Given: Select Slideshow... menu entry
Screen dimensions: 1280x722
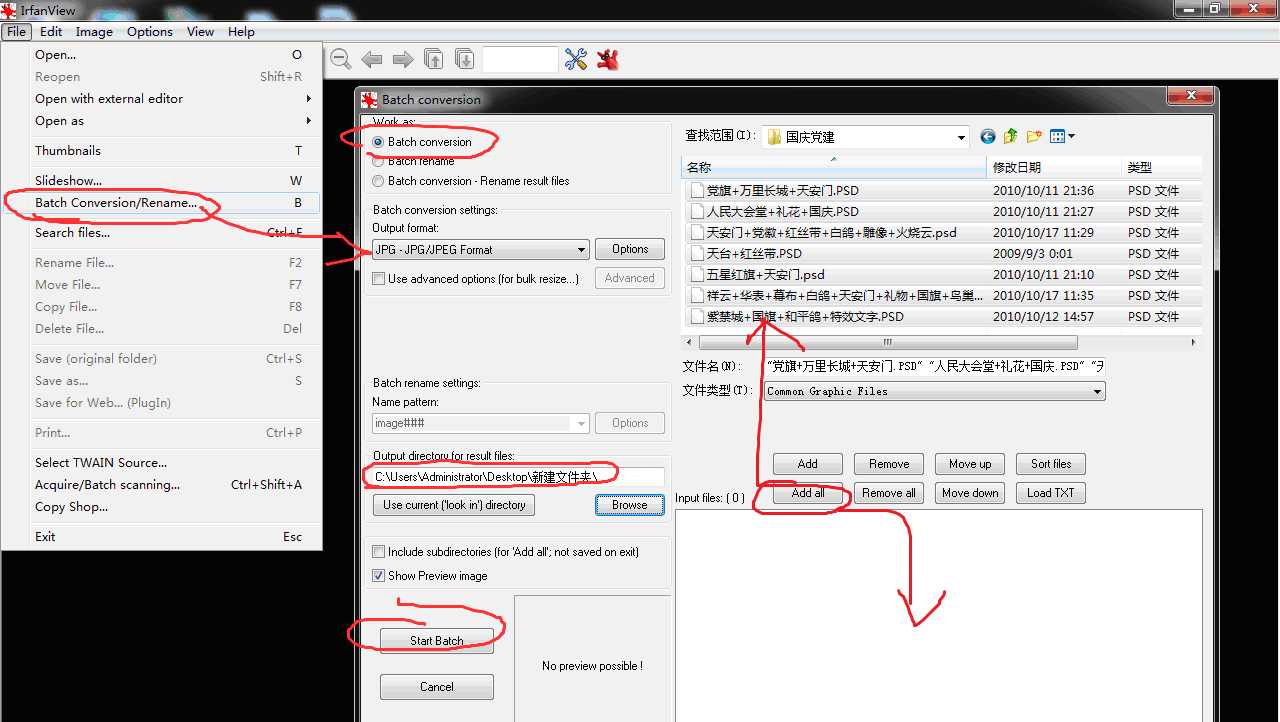Looking at the screenshot, I should [x=161, y=181].
